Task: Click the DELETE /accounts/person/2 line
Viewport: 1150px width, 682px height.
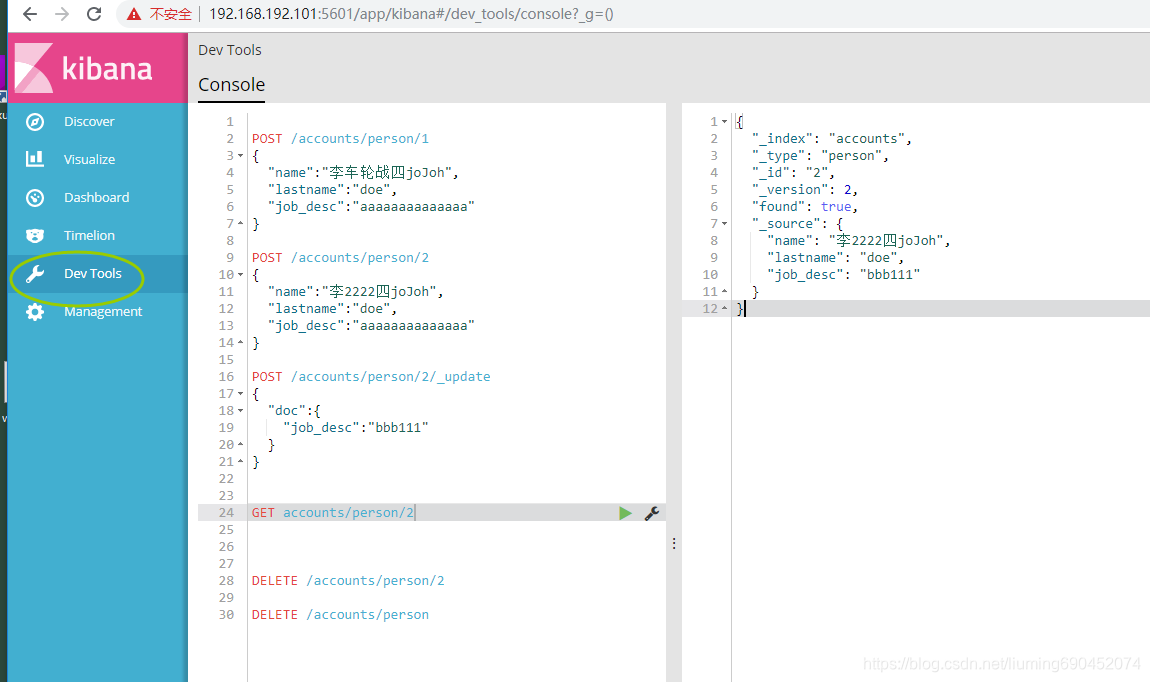Action: pos(348,581)
